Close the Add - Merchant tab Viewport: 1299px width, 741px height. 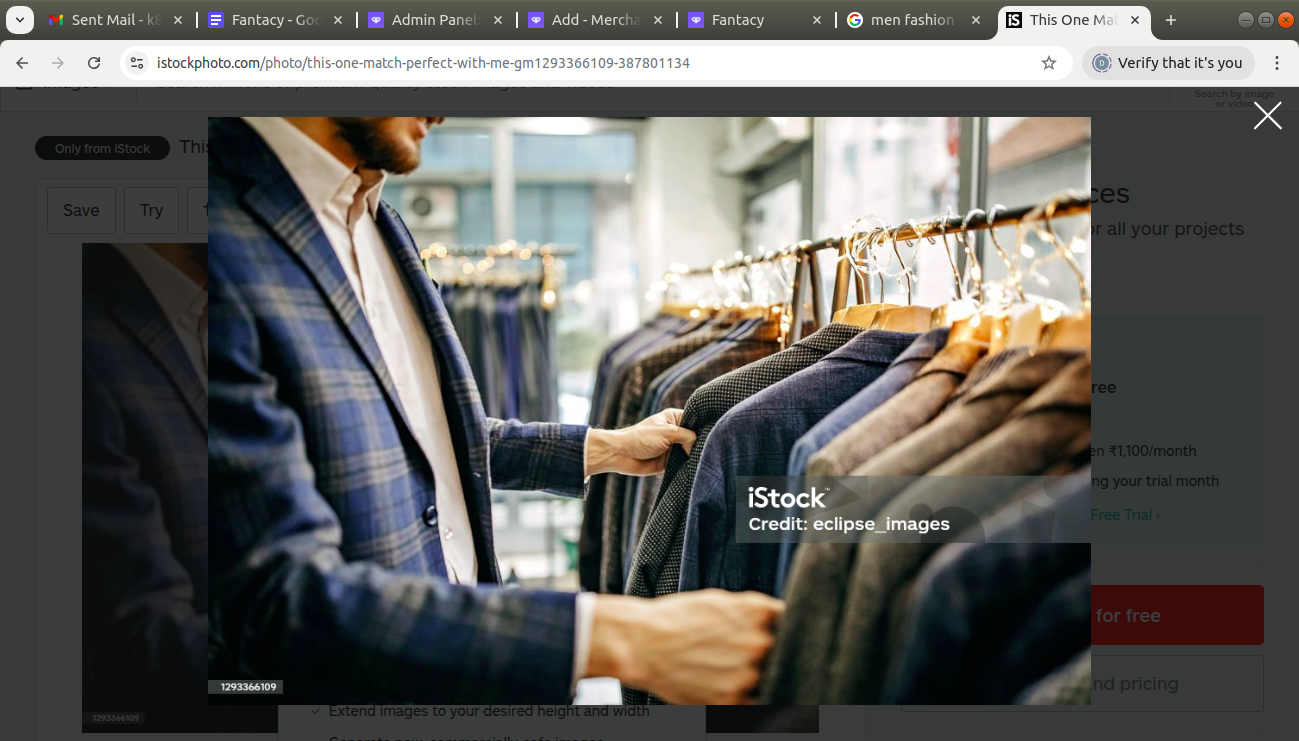coord(658,20)
